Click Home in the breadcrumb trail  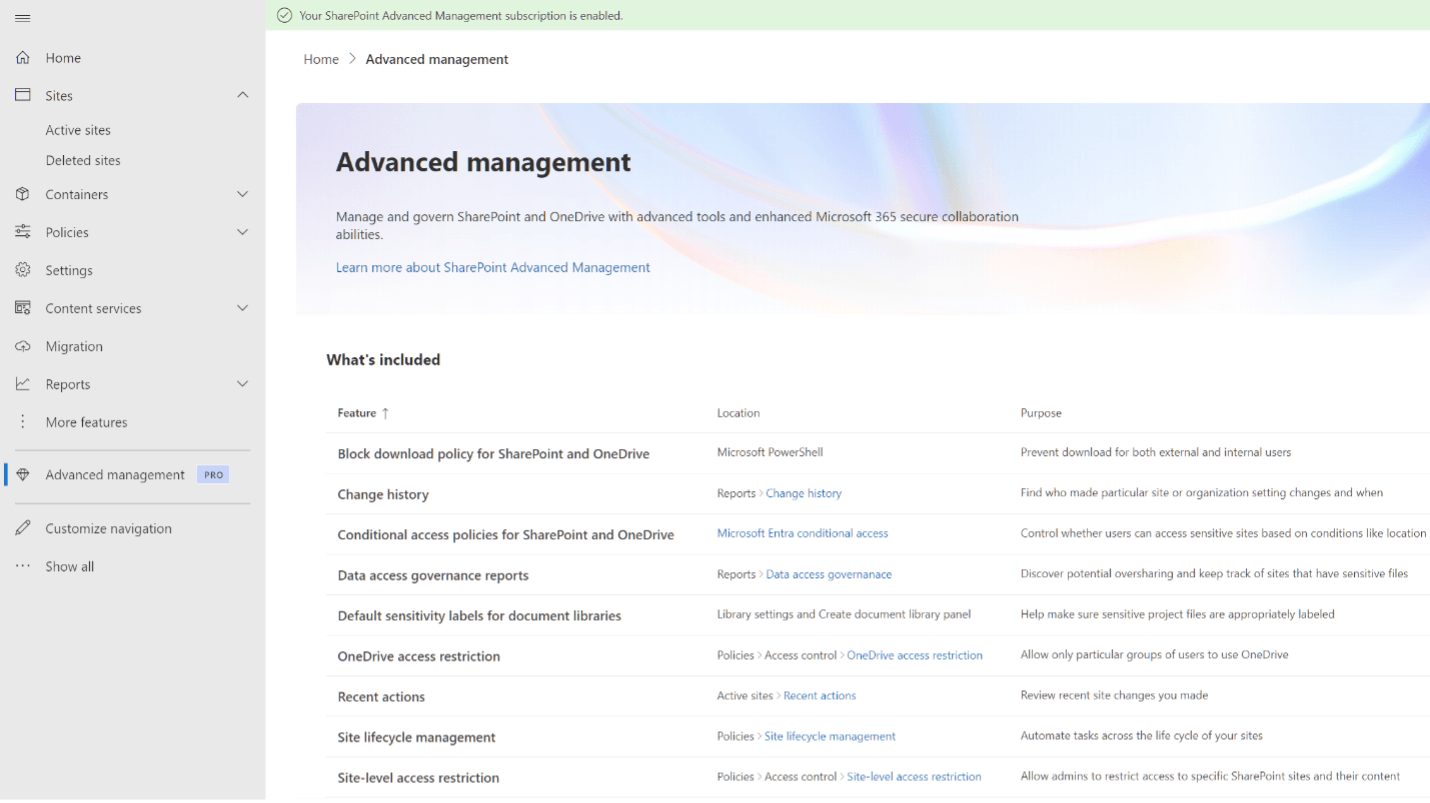tap(320, 59)
